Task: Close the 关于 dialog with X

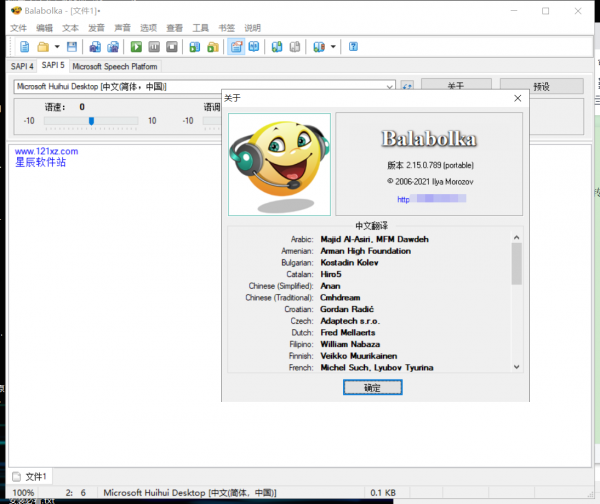Action: pos(517,98)
